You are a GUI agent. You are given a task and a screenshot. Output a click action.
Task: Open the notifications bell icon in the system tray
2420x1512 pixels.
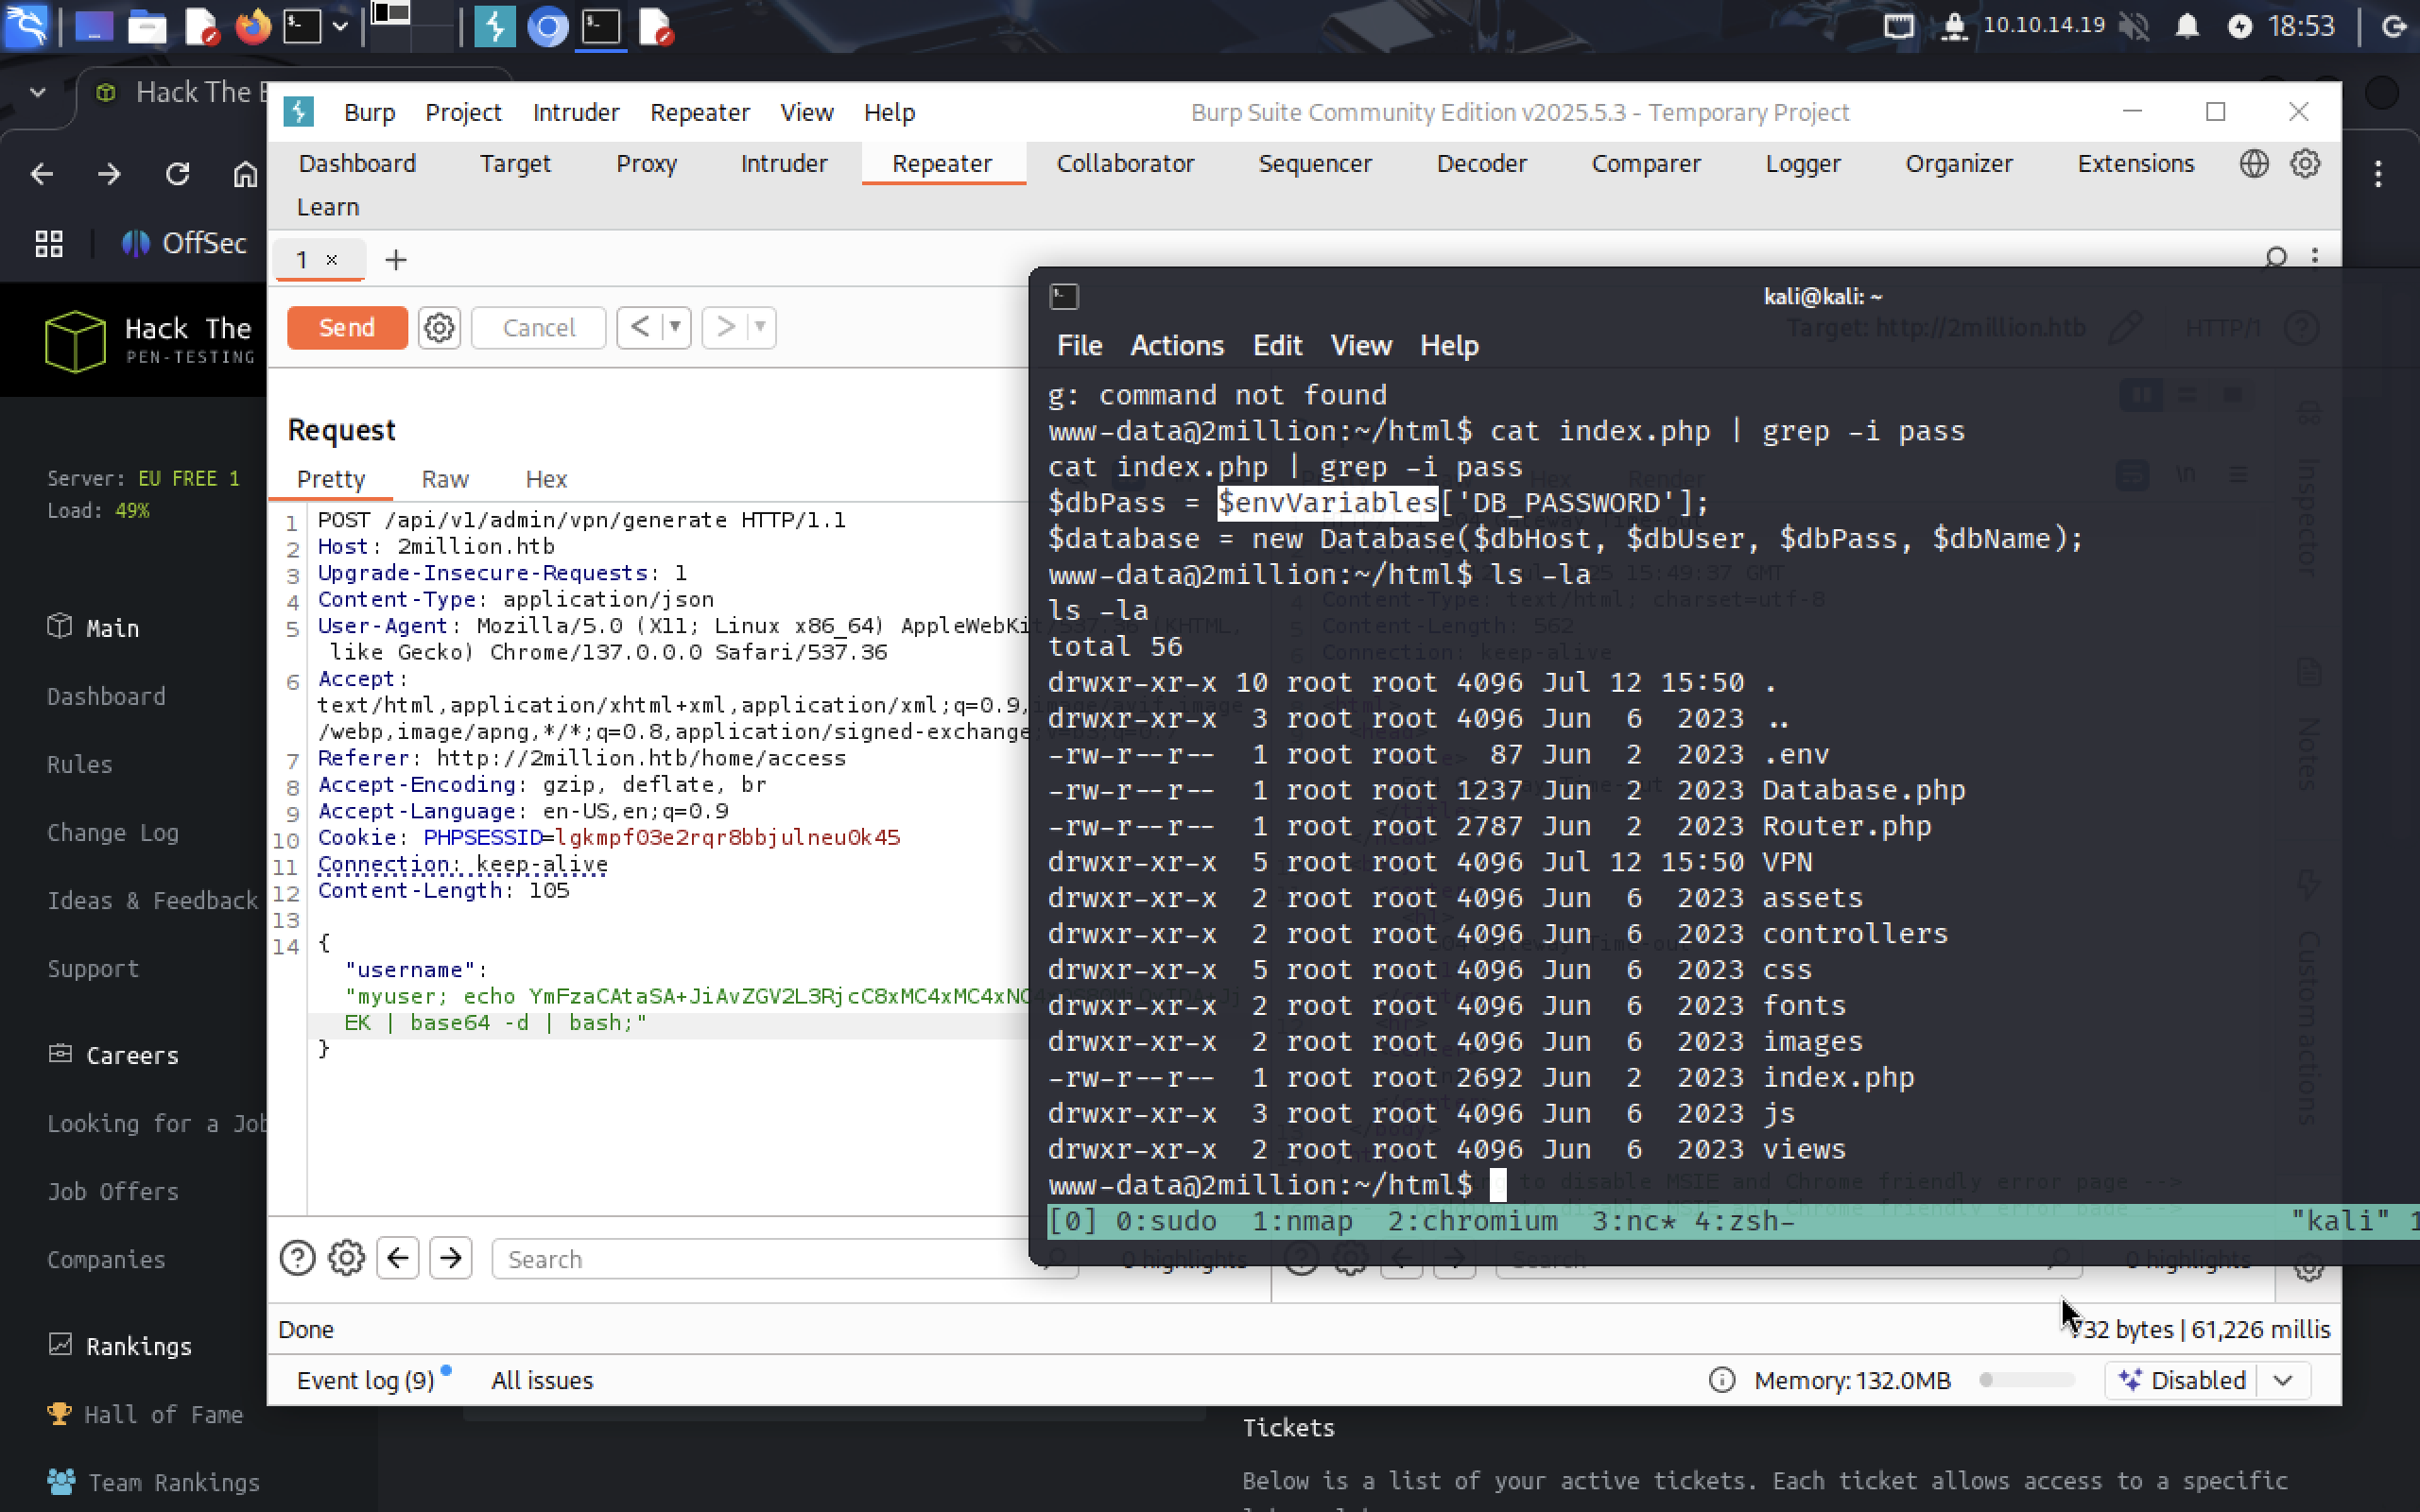pos(2187,26)
